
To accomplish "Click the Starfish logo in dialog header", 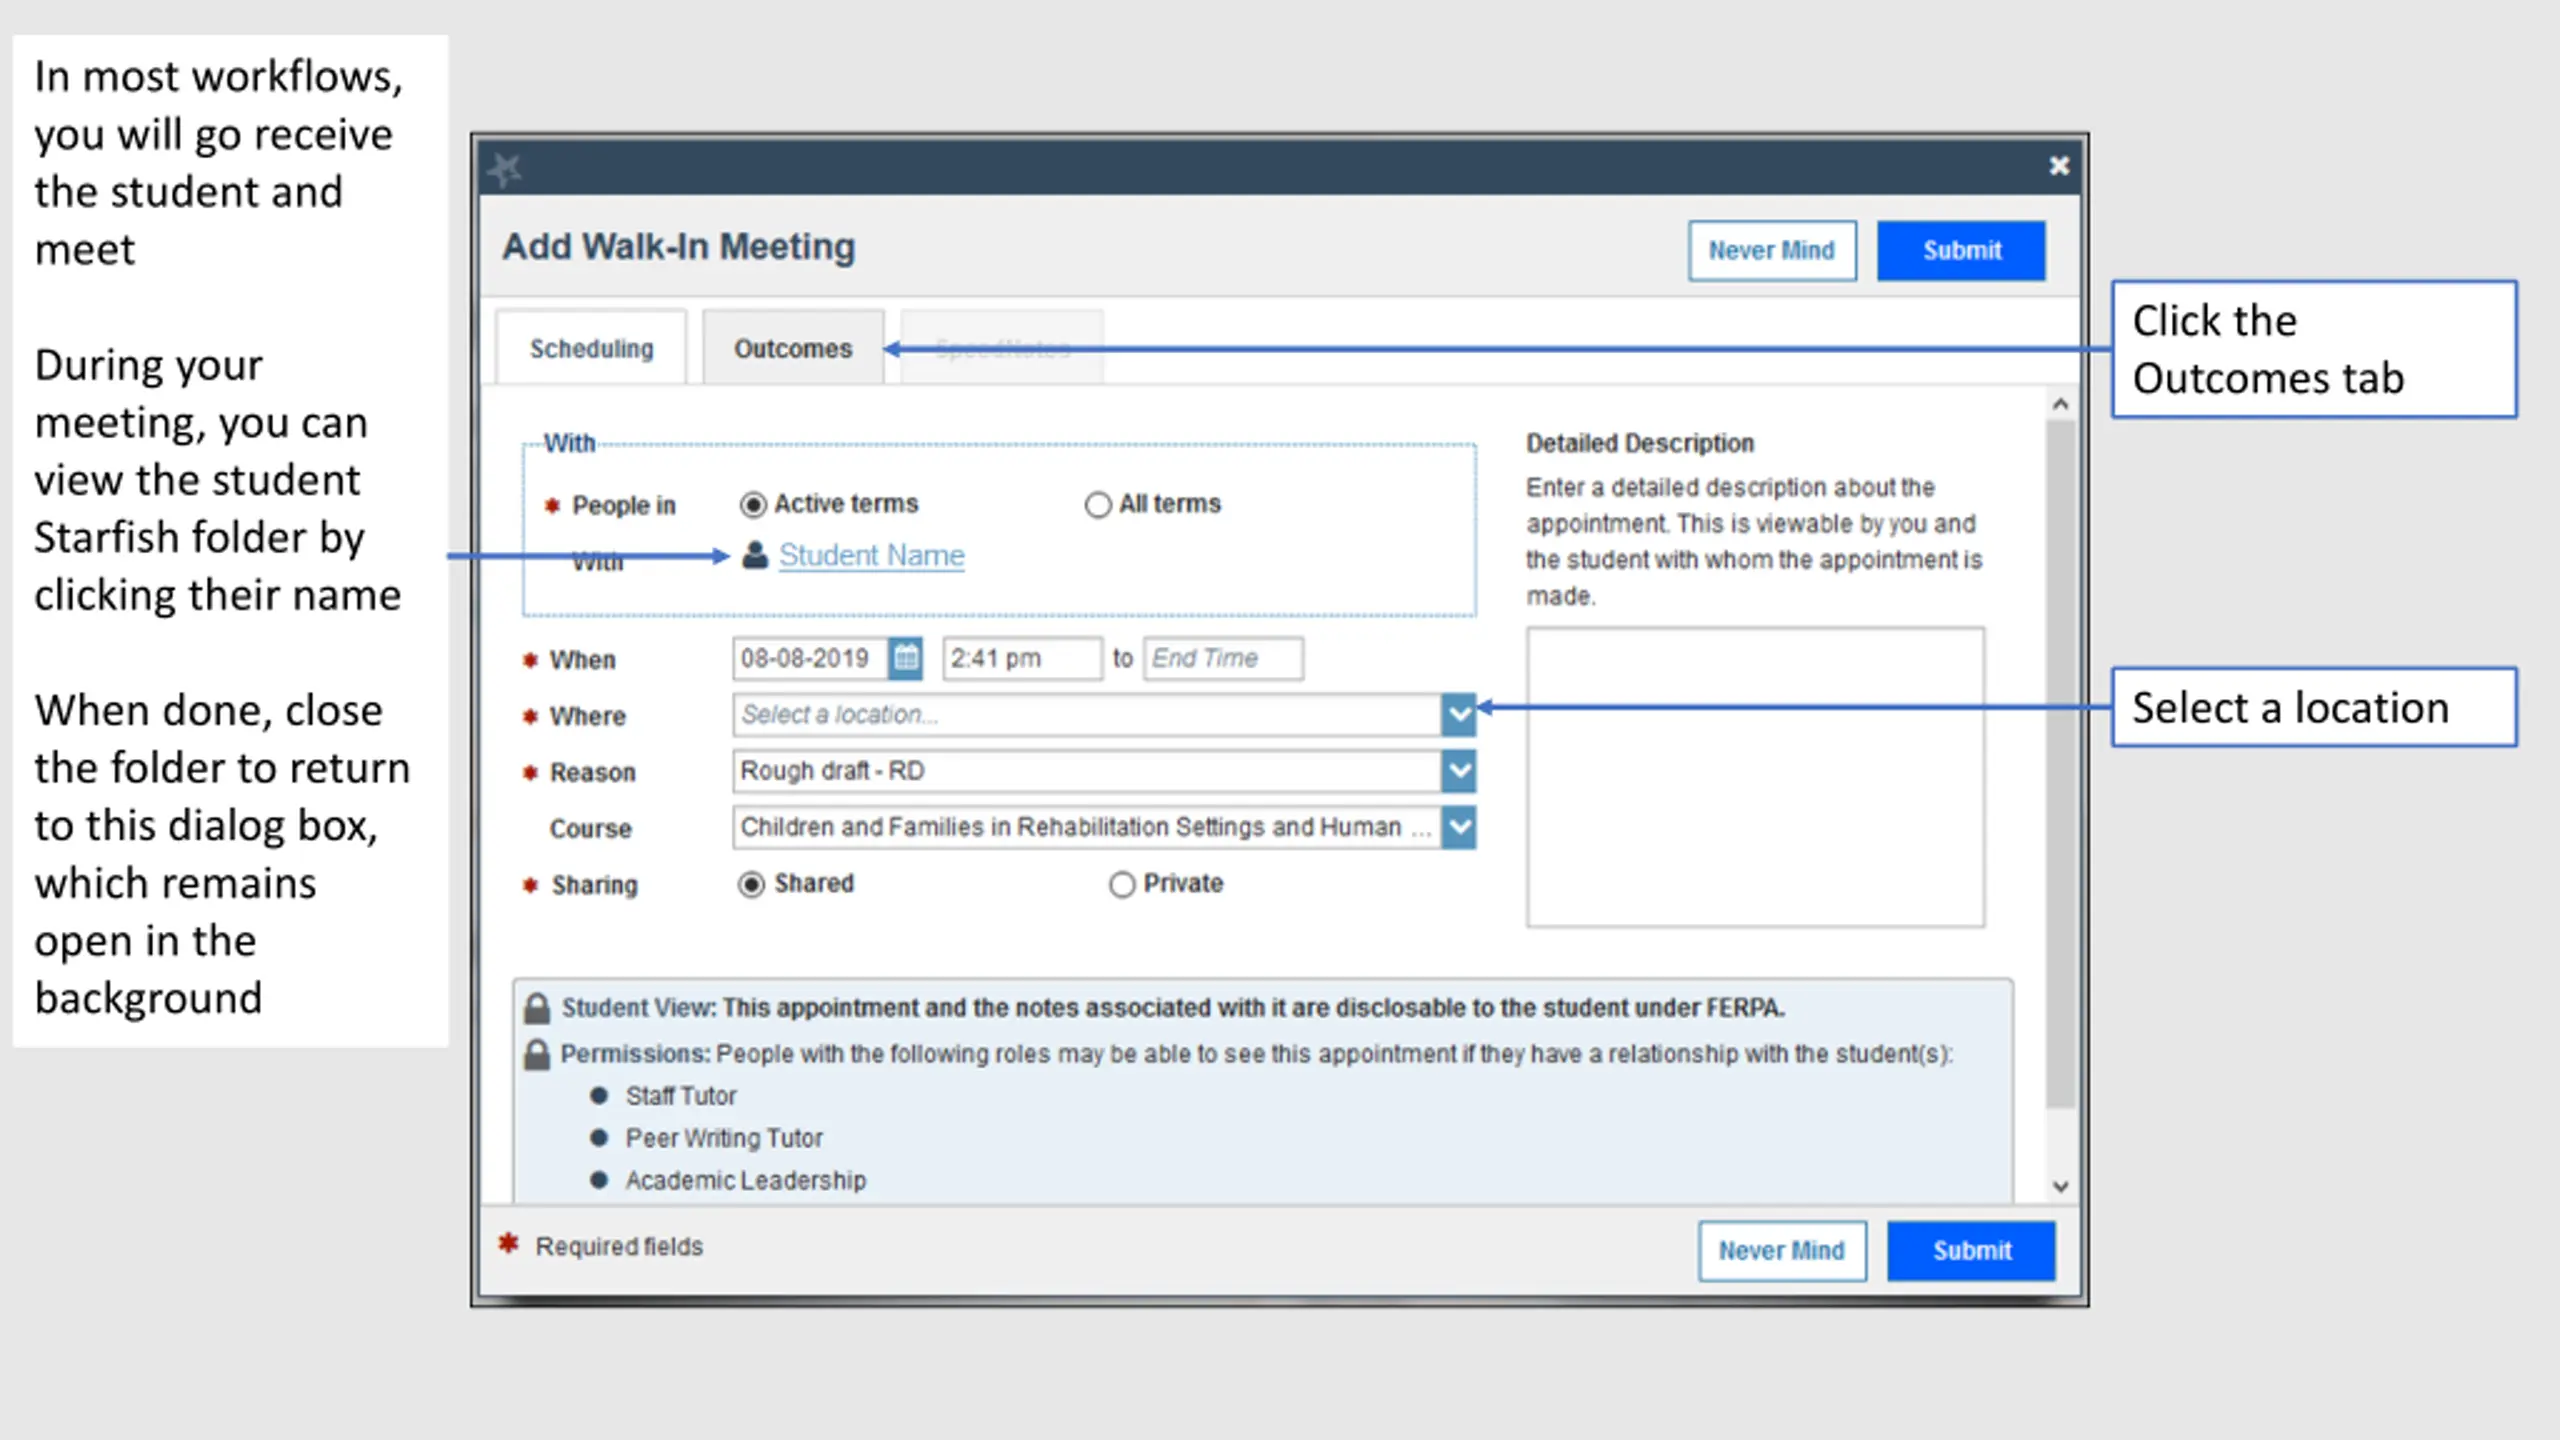I will [x=505, y=169].
